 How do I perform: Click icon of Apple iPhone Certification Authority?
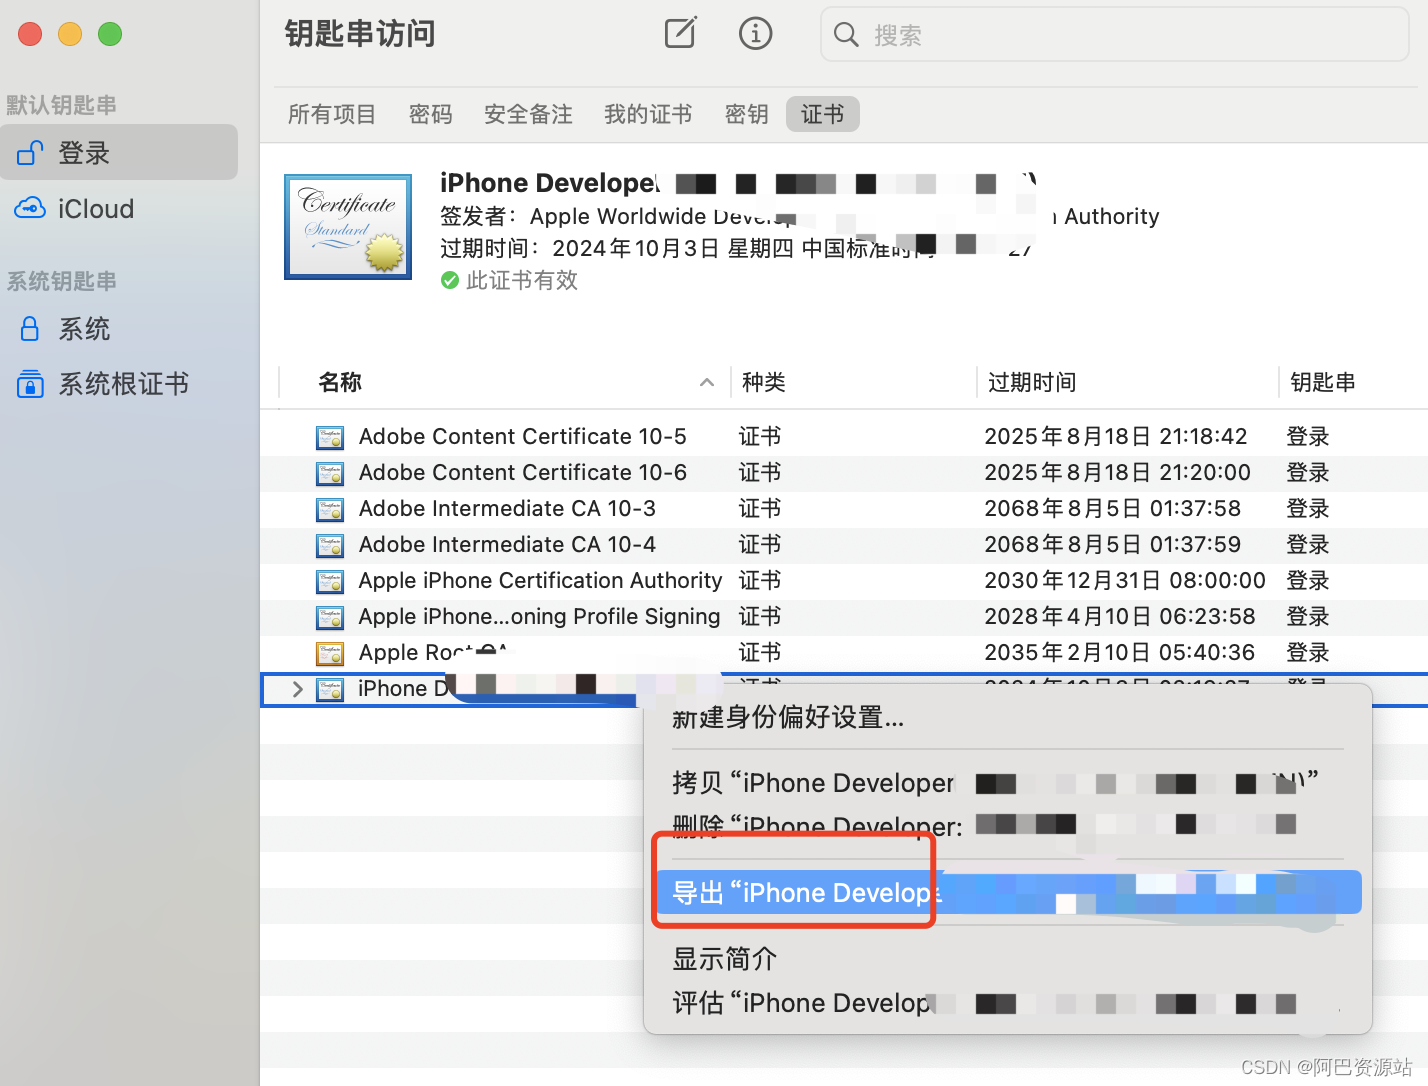(330, 581)
